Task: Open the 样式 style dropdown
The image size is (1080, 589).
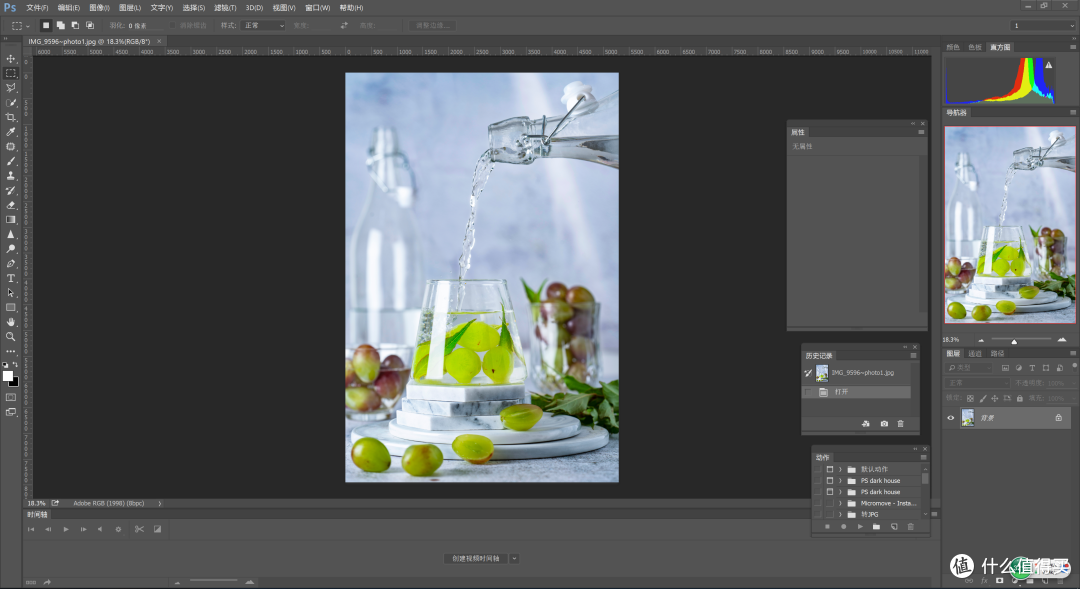Action: click(x=263, y=25)
